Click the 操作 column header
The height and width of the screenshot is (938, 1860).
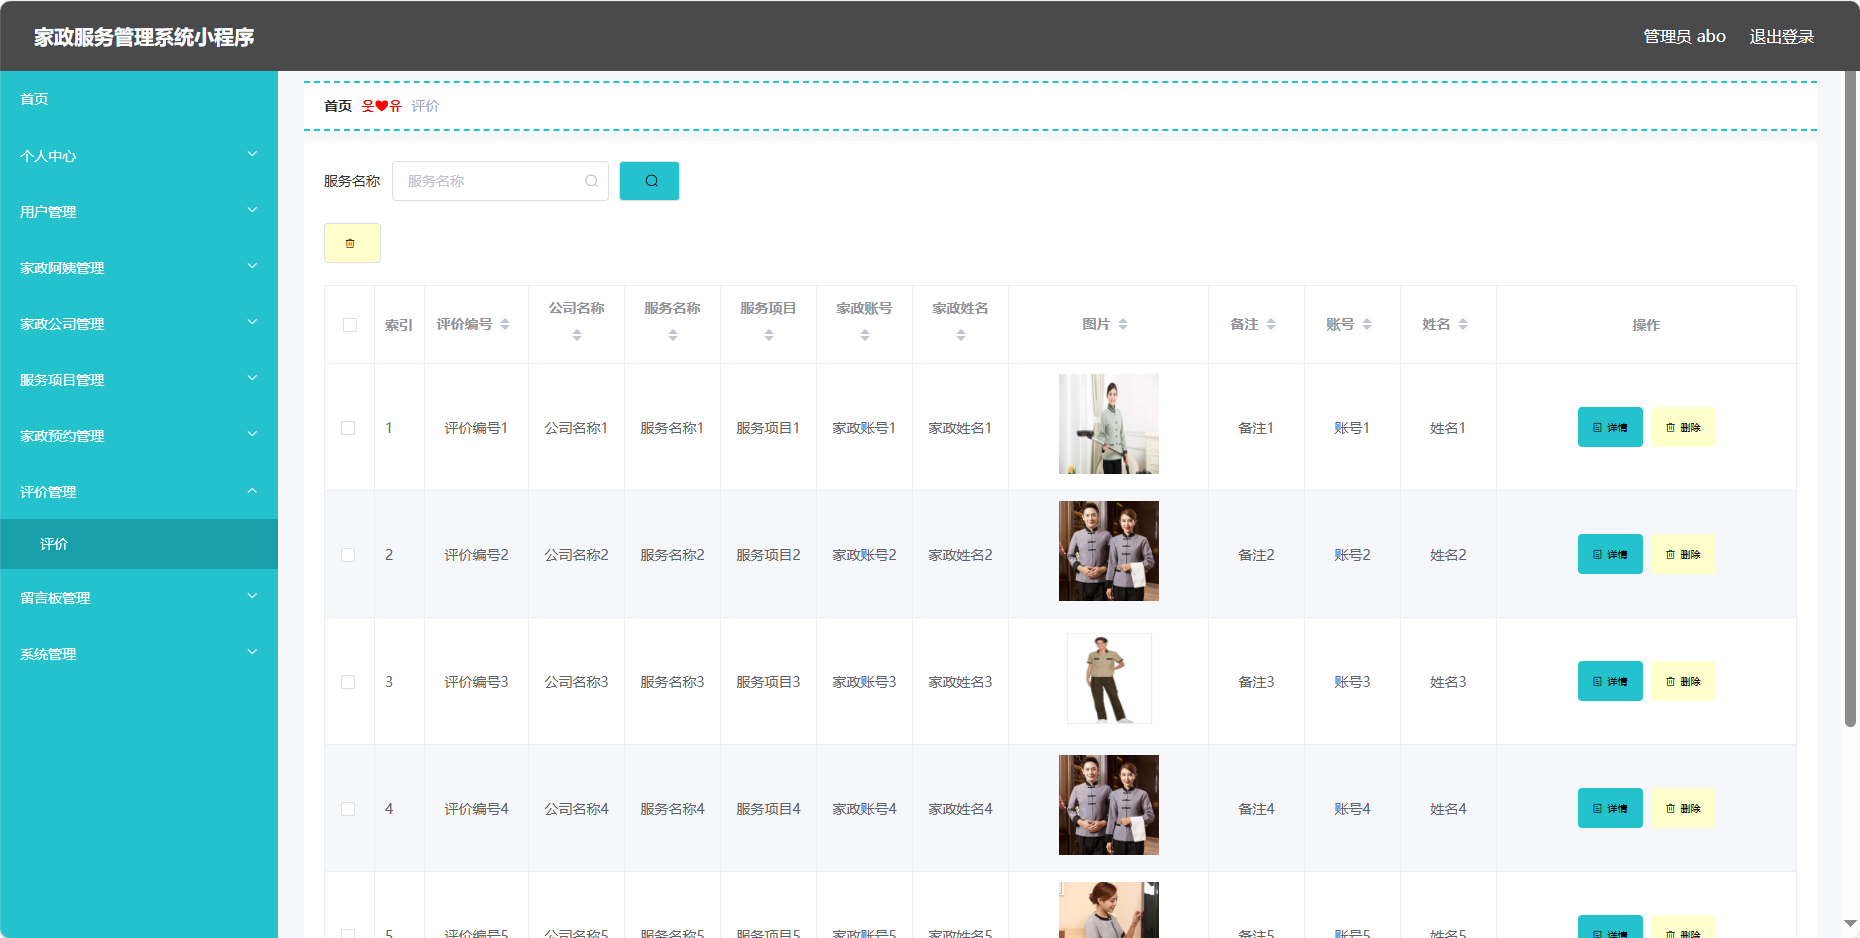pyautogui.click(x=1646, y=325)
